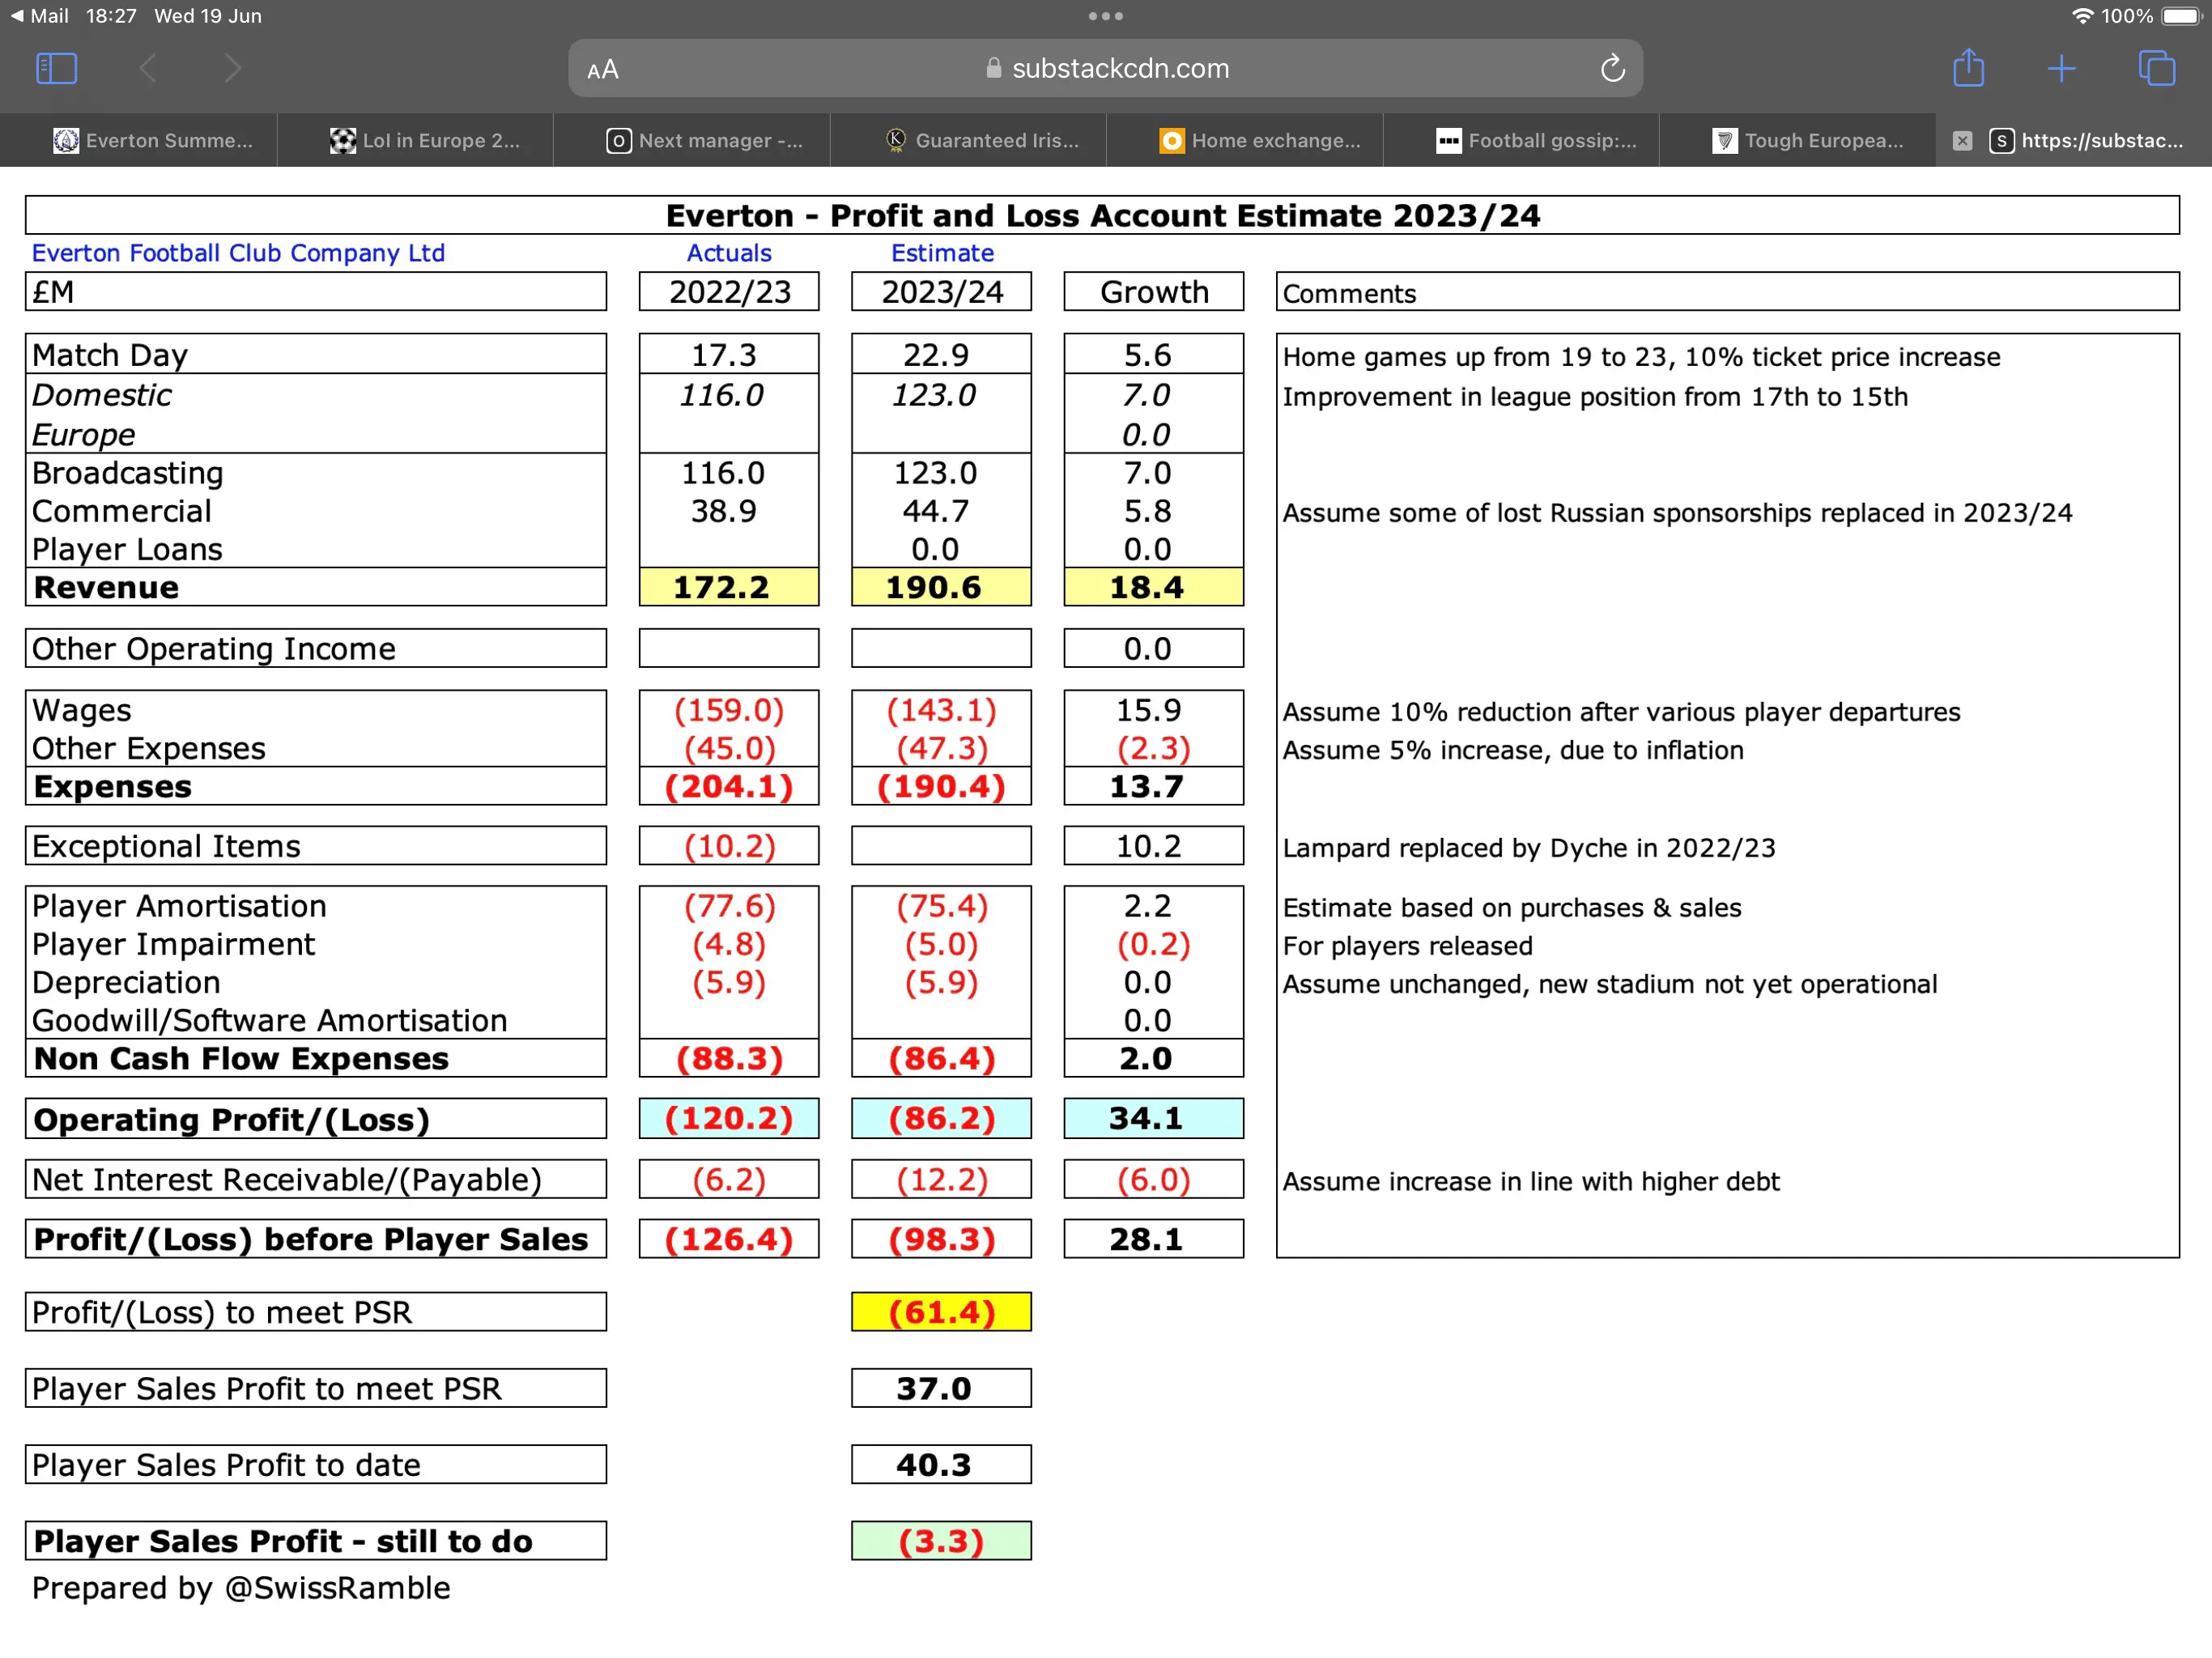Reload the substackcdn.com page
Screen dimensions: 2212x1658
coord(1611,69)
